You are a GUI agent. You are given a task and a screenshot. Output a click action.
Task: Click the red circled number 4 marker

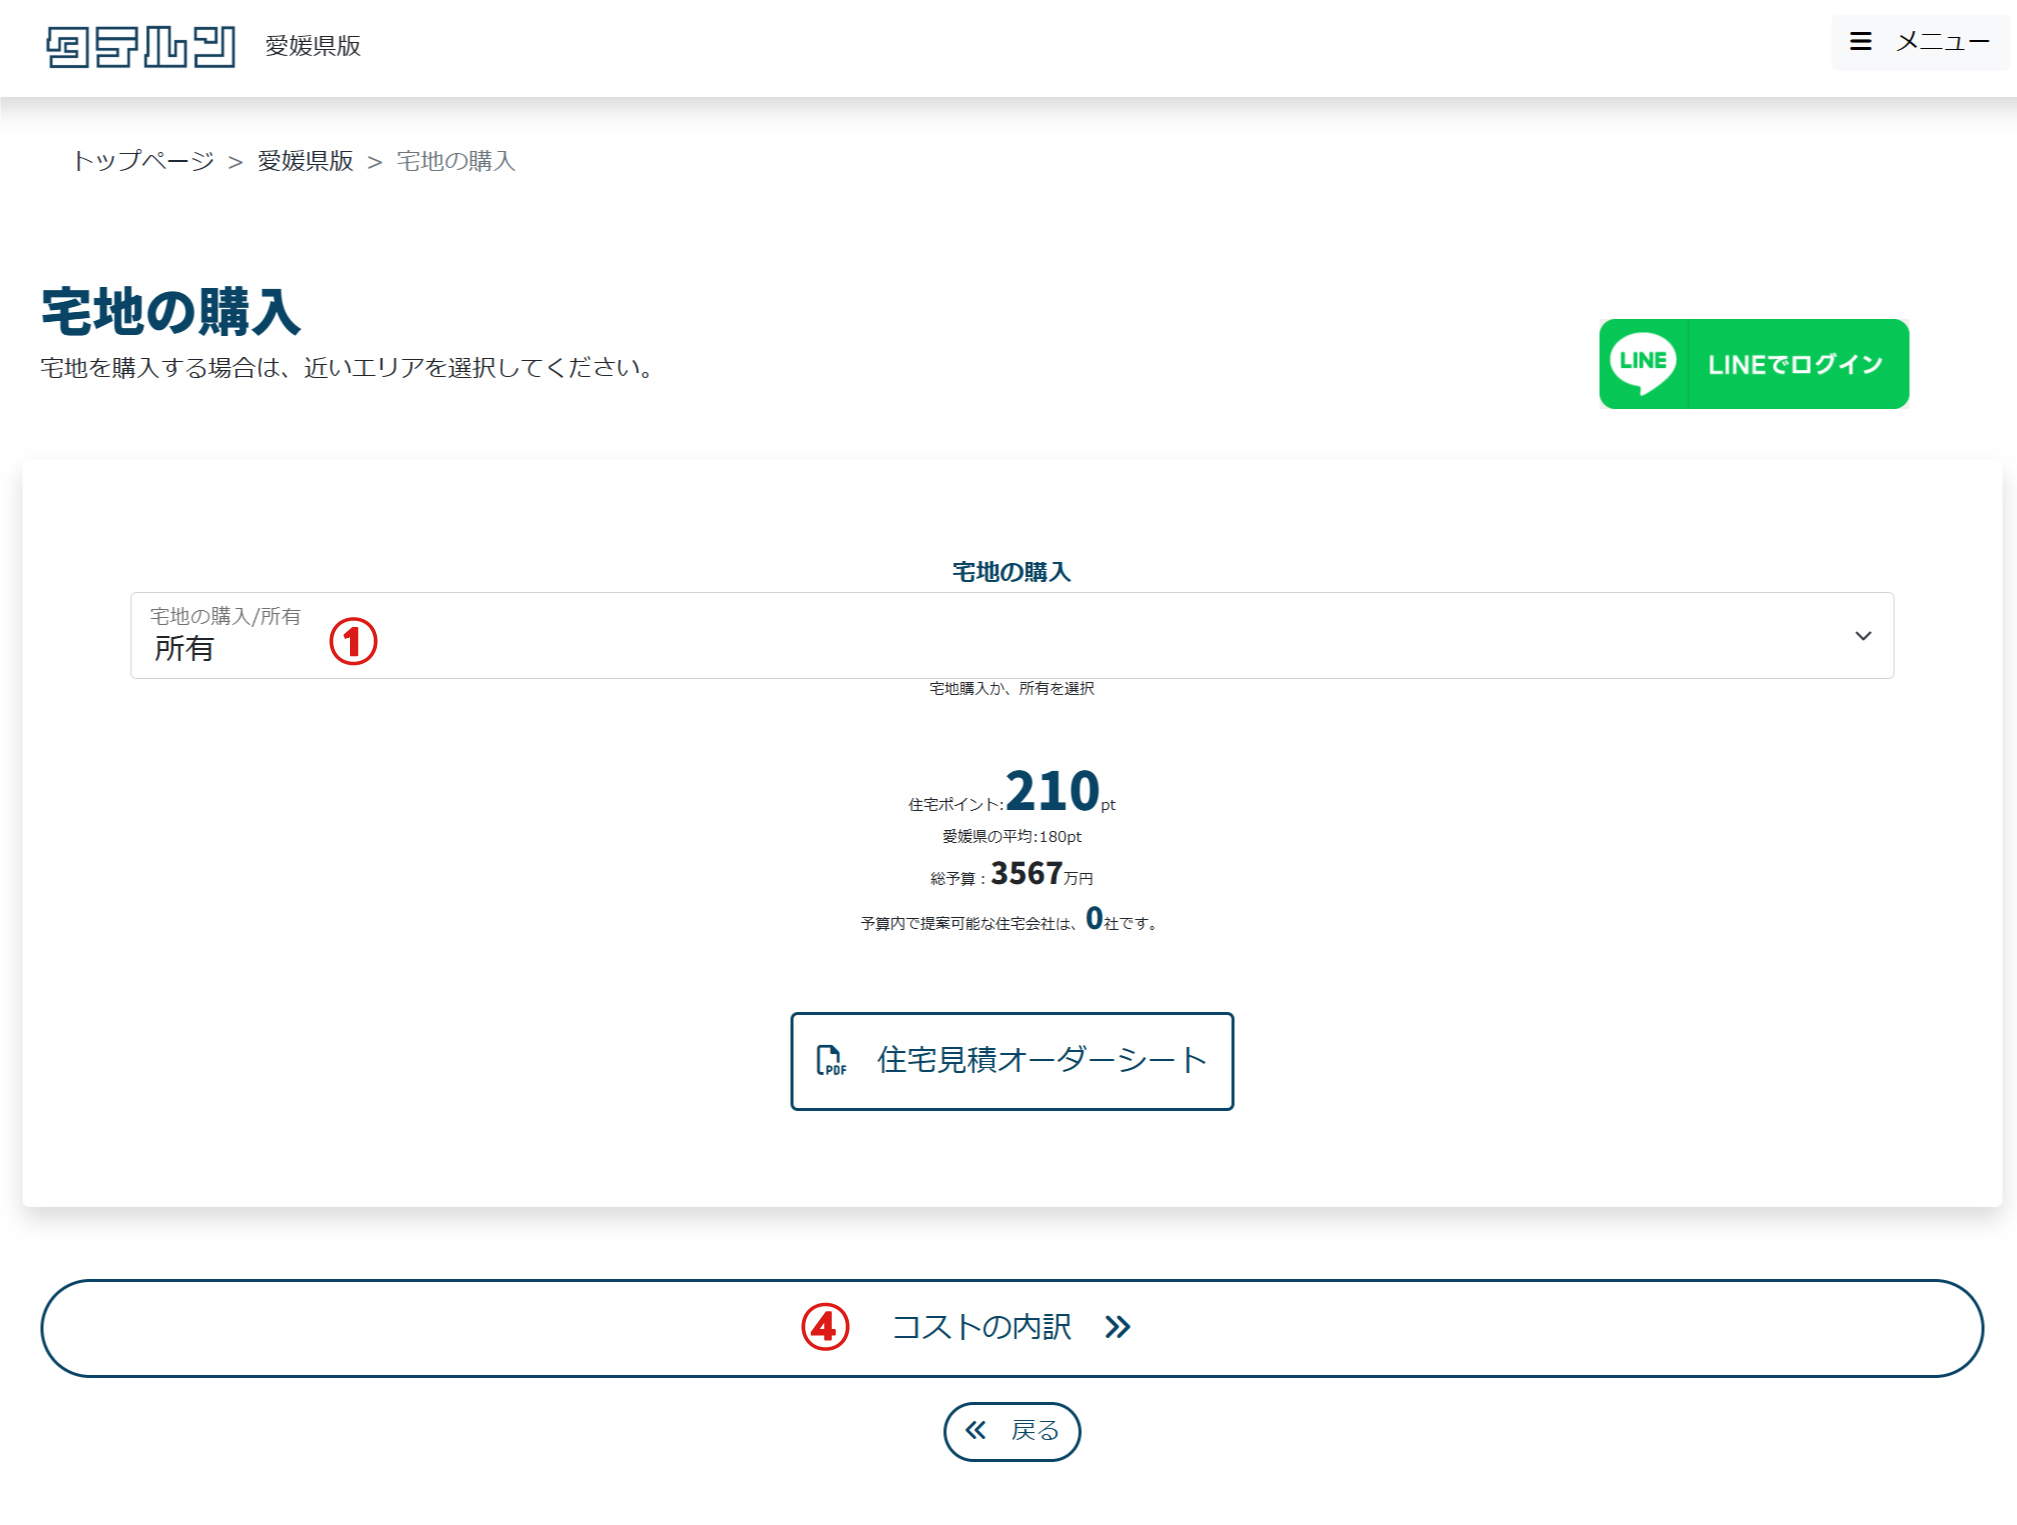coord(825,1327)
